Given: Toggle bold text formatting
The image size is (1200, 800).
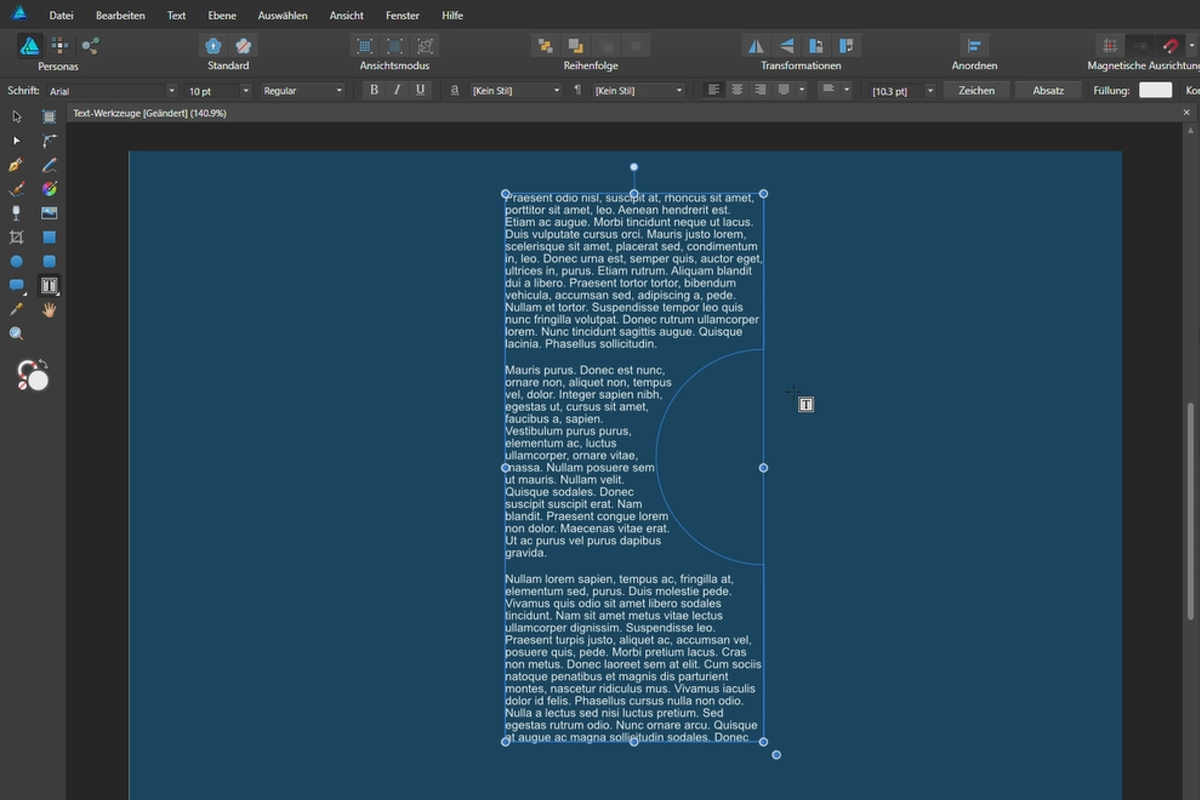Looking at the screenshot, I should pos(374,90).
